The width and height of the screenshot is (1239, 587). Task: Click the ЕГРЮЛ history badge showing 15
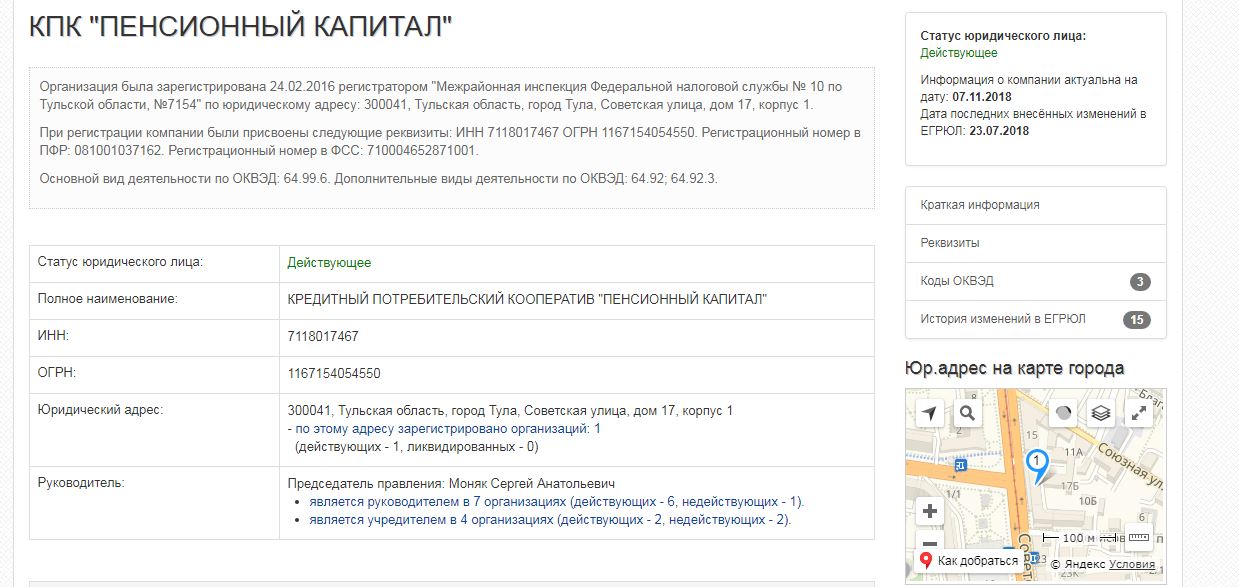coord(1136,320)
